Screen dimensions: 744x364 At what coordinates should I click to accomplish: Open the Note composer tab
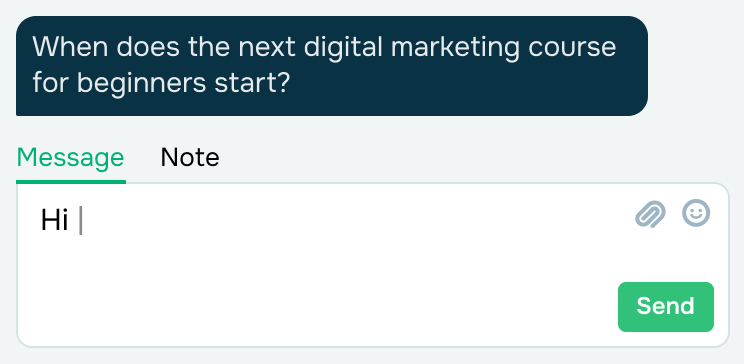pos(190,157)
